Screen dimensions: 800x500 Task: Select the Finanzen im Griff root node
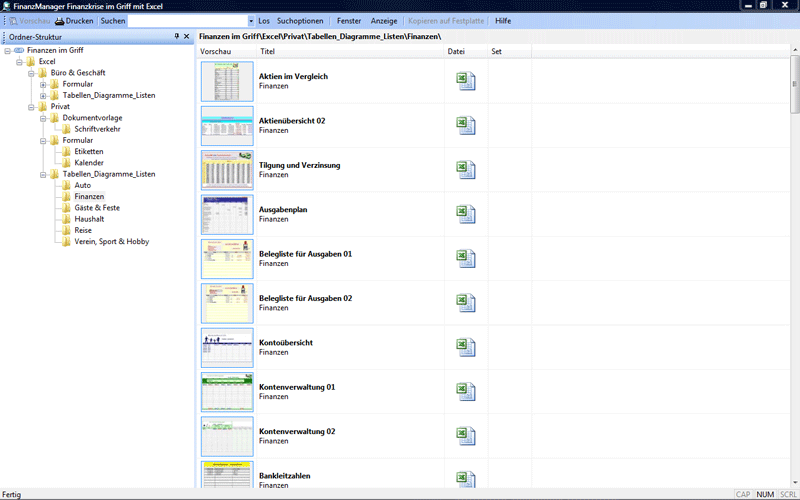point(55,50)
